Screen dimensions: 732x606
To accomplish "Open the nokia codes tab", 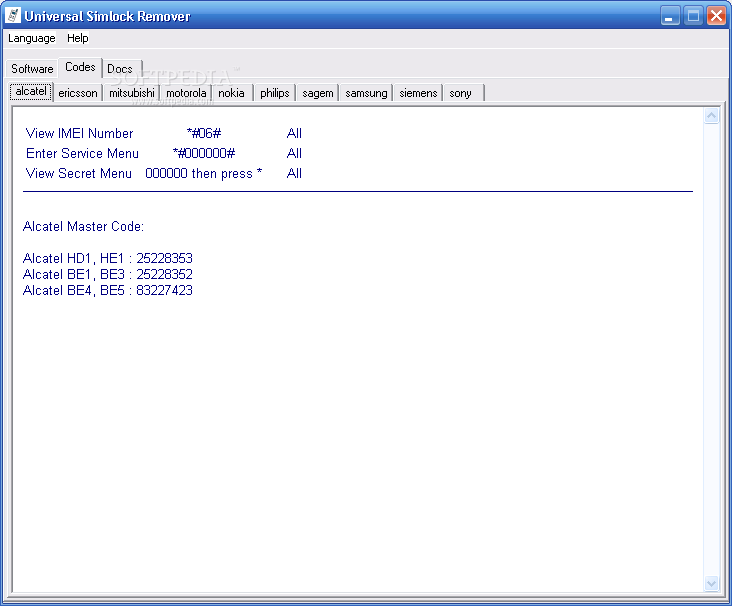I will click(x=232, y=93).
